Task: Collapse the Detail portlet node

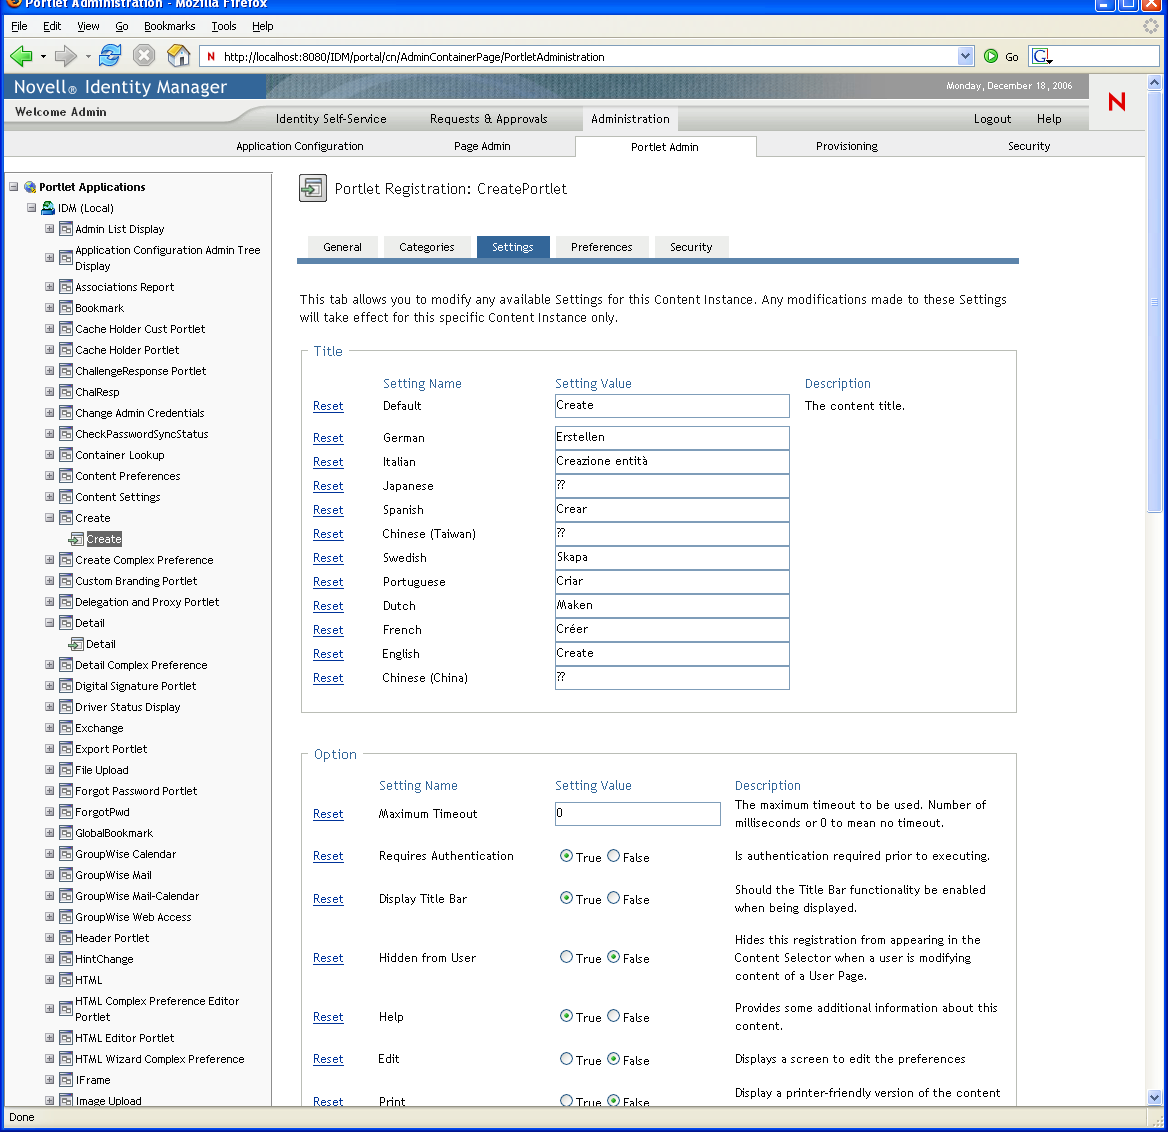Action: [x=49, y=623]
